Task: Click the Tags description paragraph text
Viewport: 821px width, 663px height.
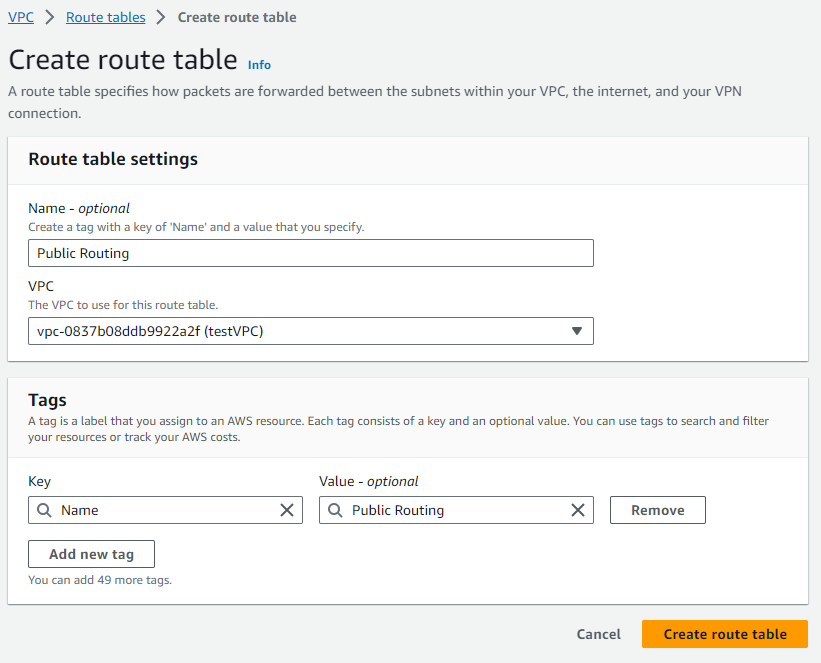Action: coord(398,429)
